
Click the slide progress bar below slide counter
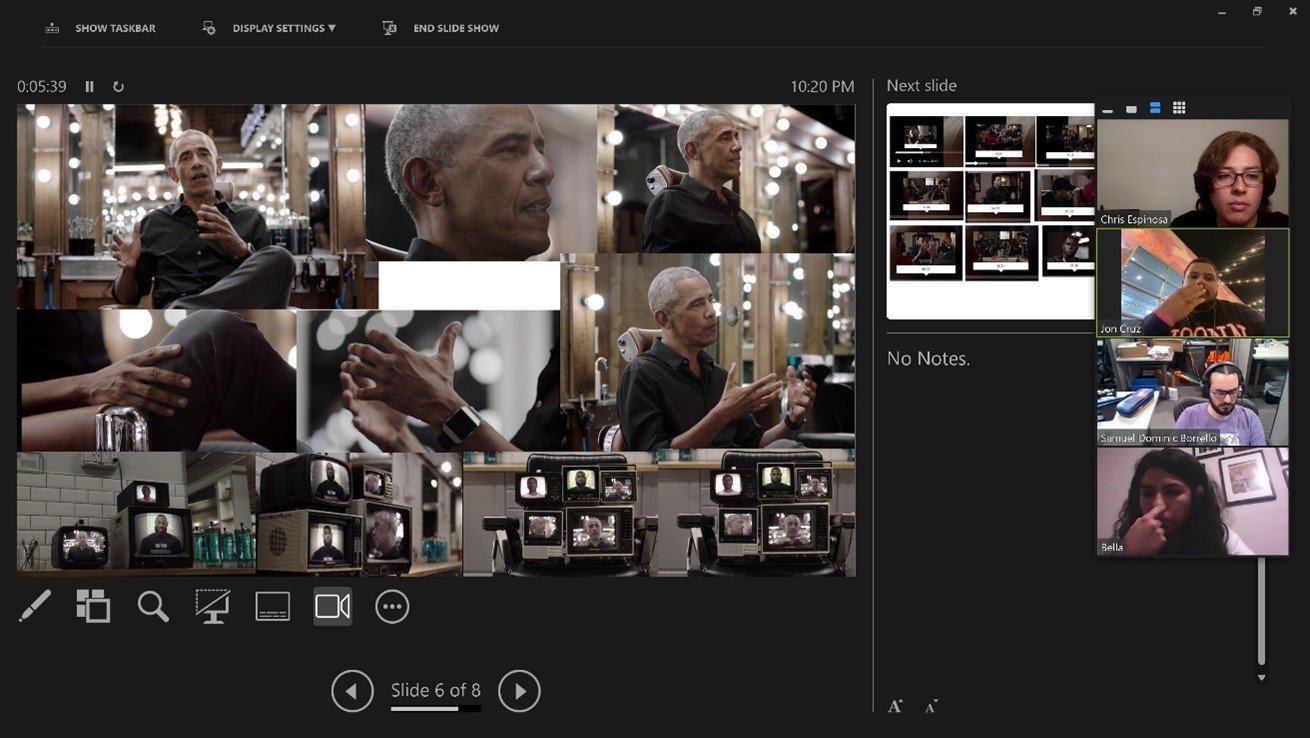[436, 709]
